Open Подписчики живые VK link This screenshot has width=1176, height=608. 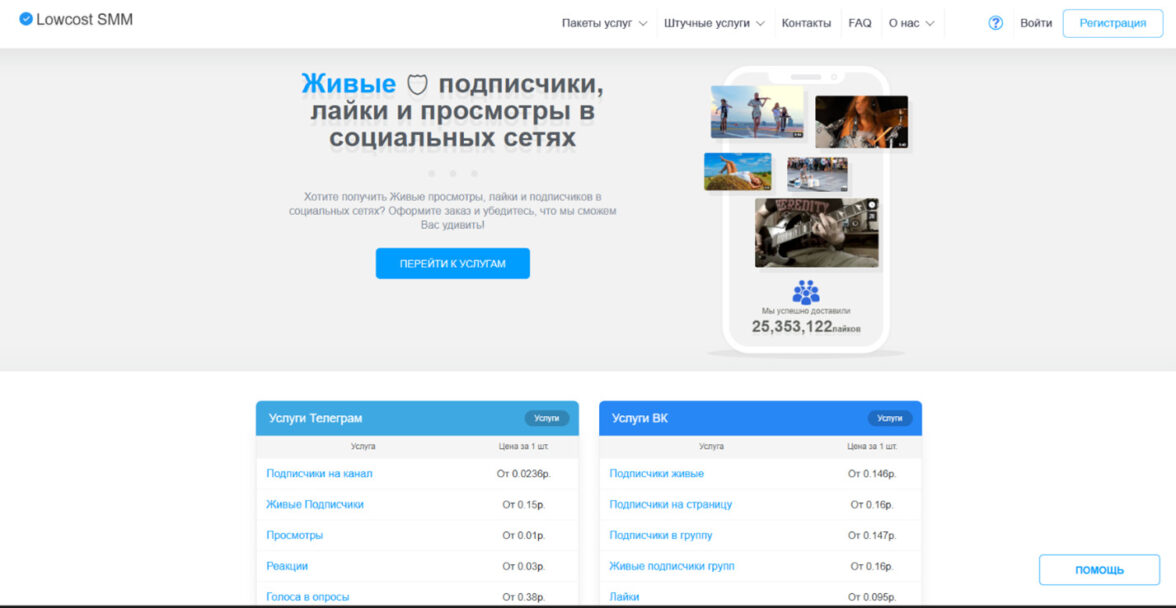tap(657, 474)
